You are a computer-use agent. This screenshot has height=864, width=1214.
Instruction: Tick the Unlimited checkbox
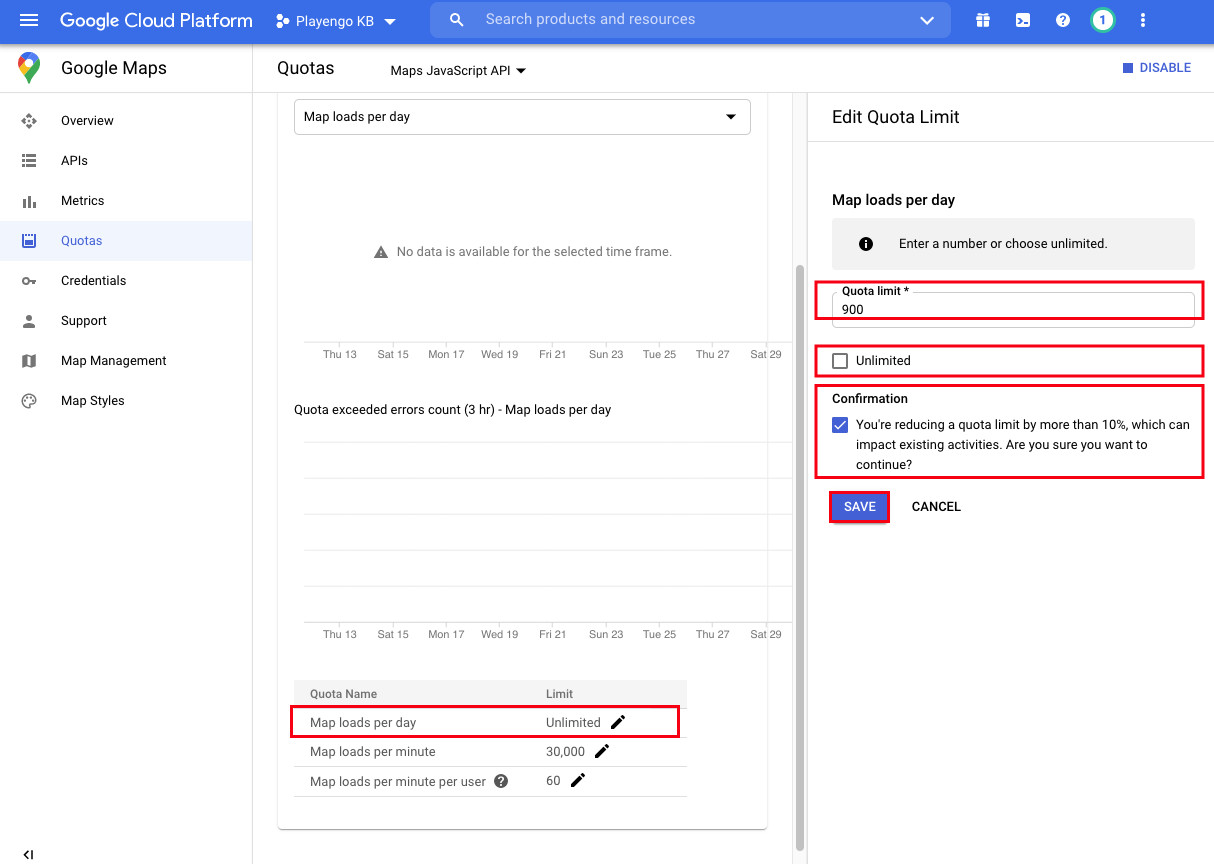pyautogui.click(x=840, y=361)
